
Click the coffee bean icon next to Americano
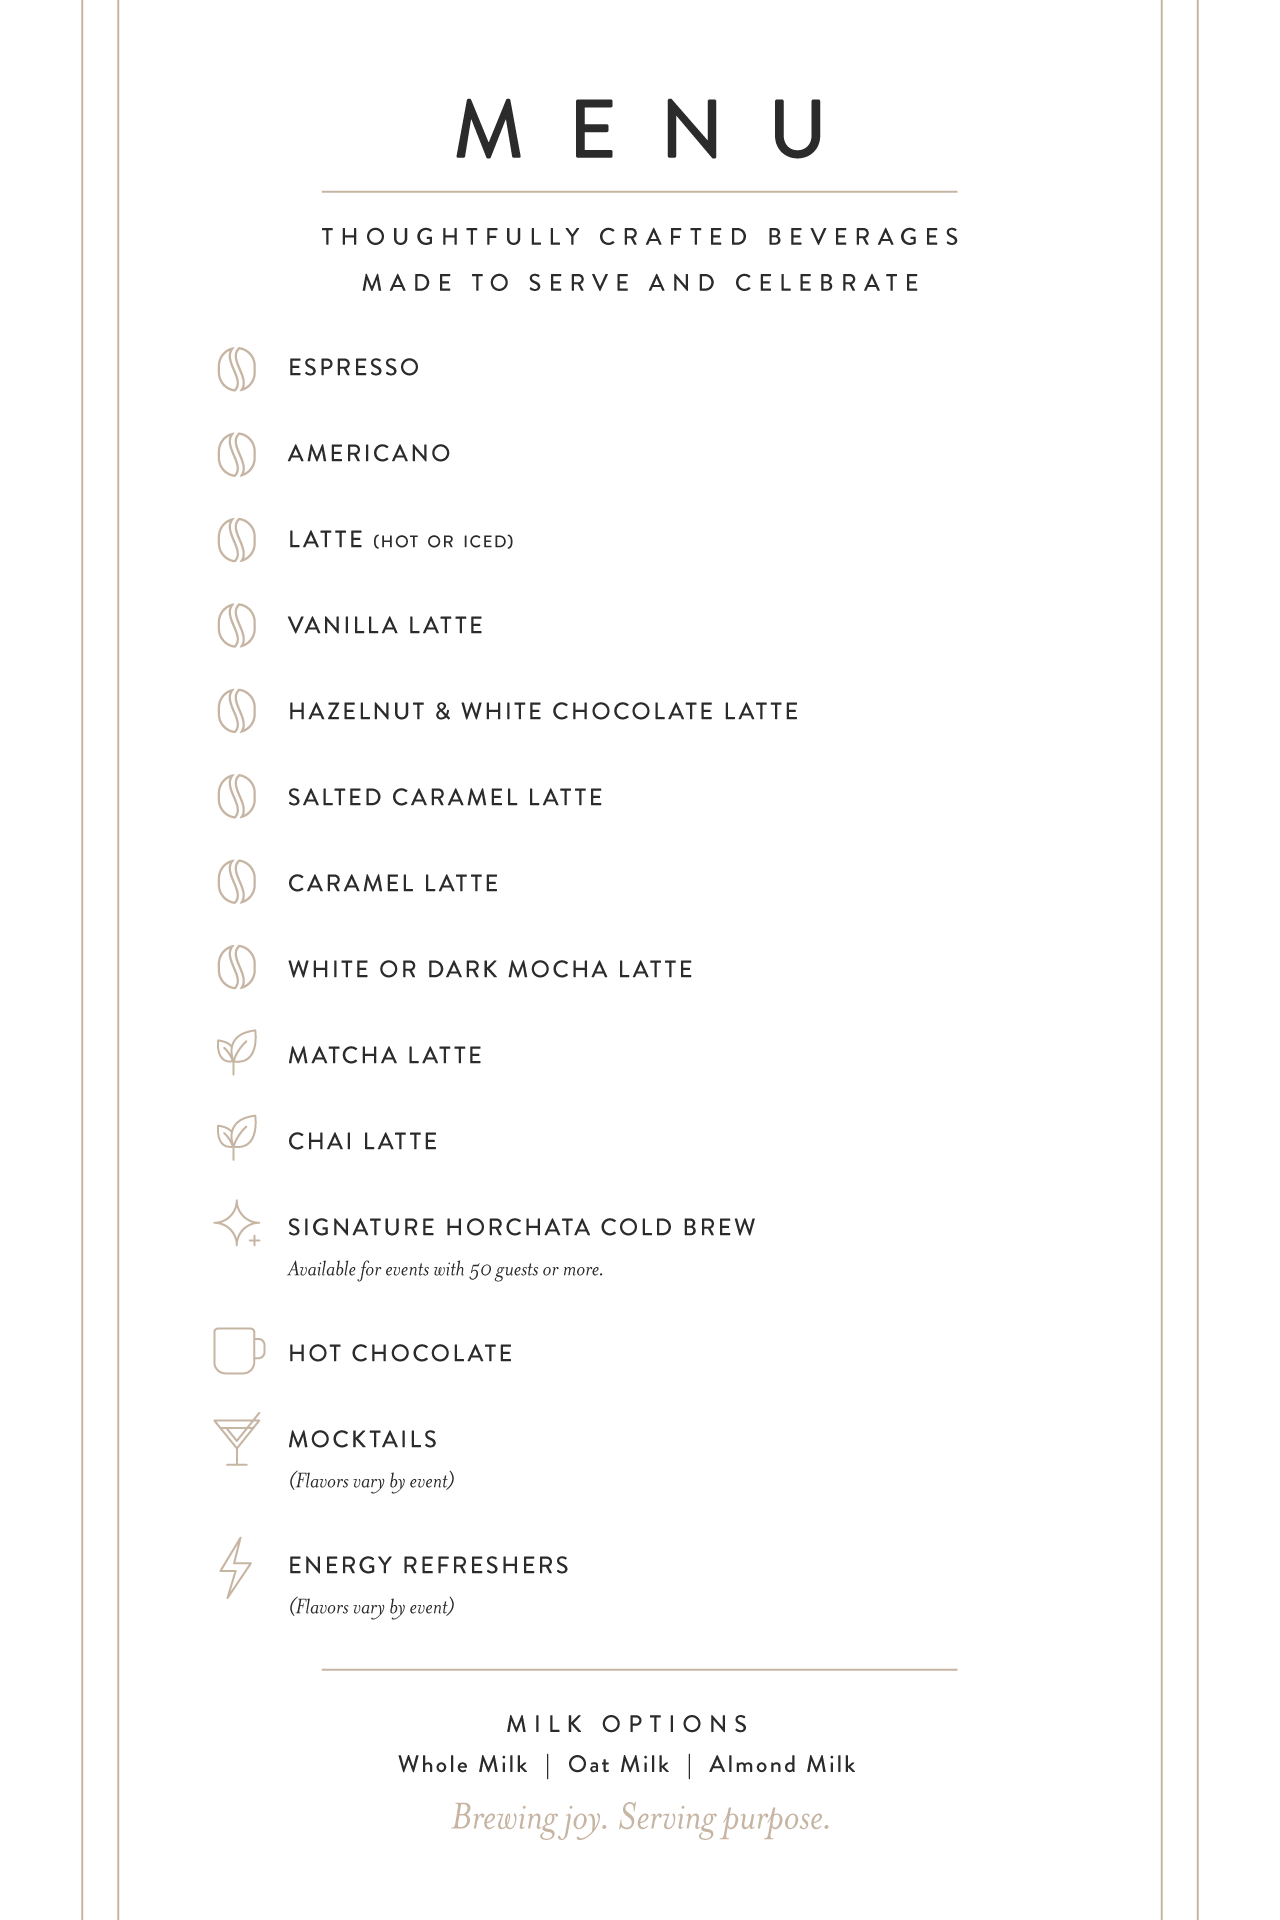(x=236, y=455)
